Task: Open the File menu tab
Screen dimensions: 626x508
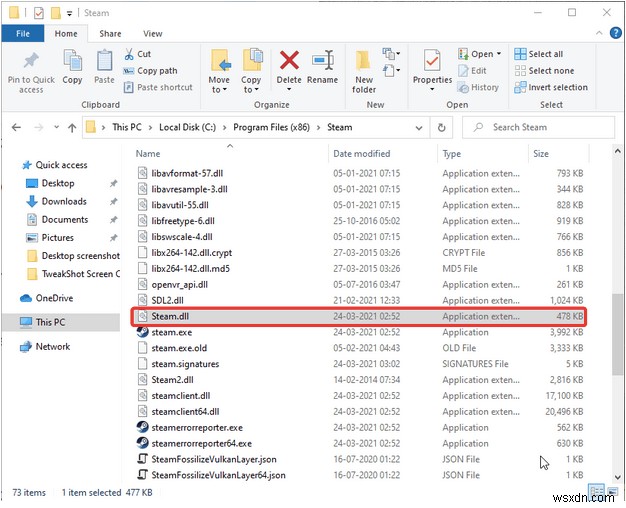Action: coord(23,34)
